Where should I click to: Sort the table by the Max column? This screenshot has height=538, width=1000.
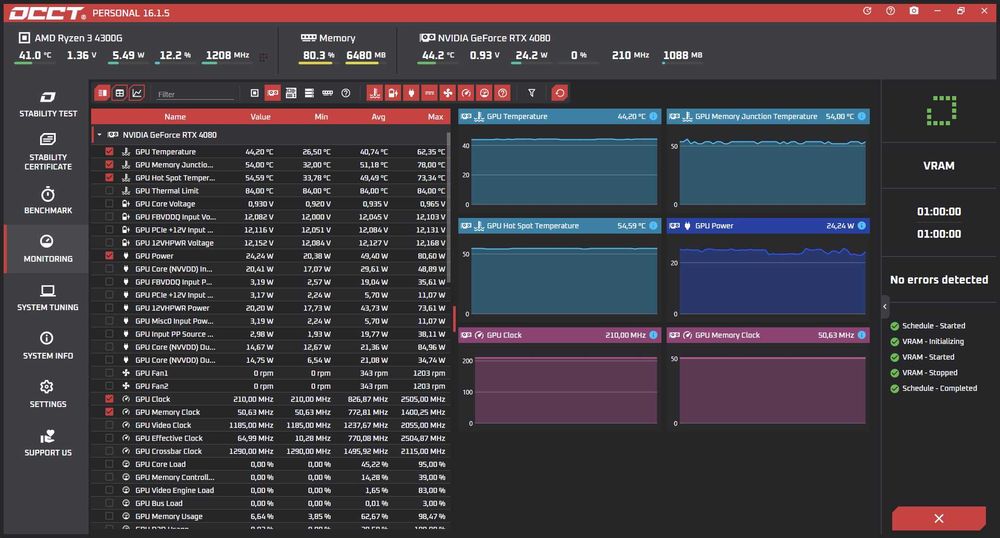click(436, 117)
